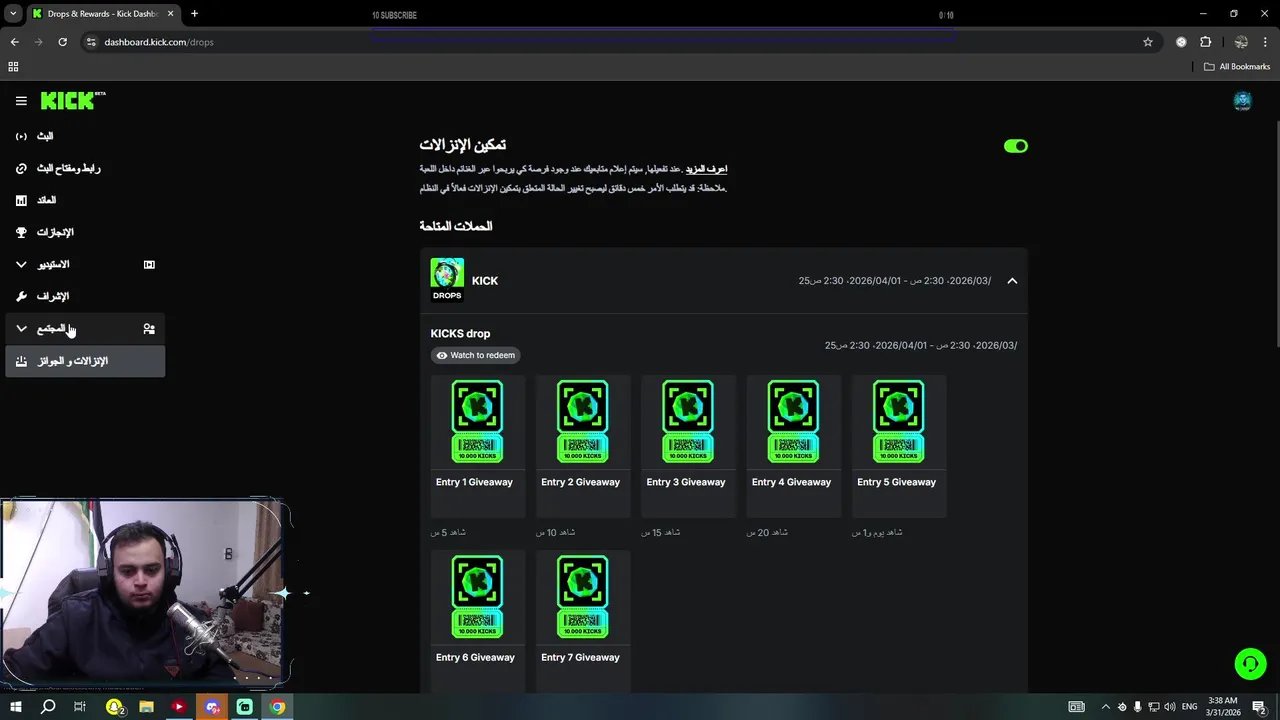Click the volume speaker icon in the system tray
Image resolution: width=1280 pixels, height=720 pixels.
1170,707
